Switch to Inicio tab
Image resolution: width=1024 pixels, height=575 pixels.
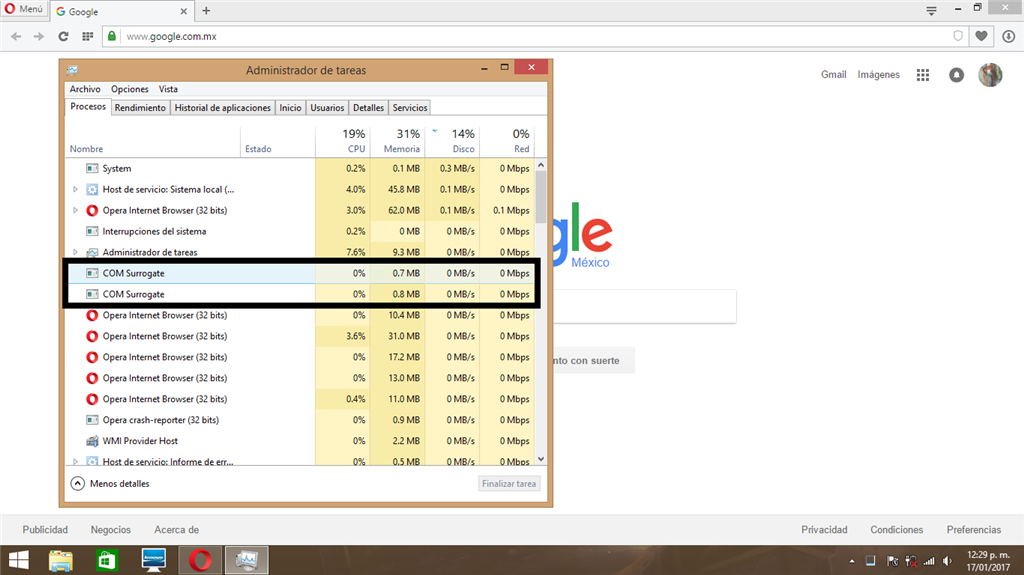click(291, 108)
